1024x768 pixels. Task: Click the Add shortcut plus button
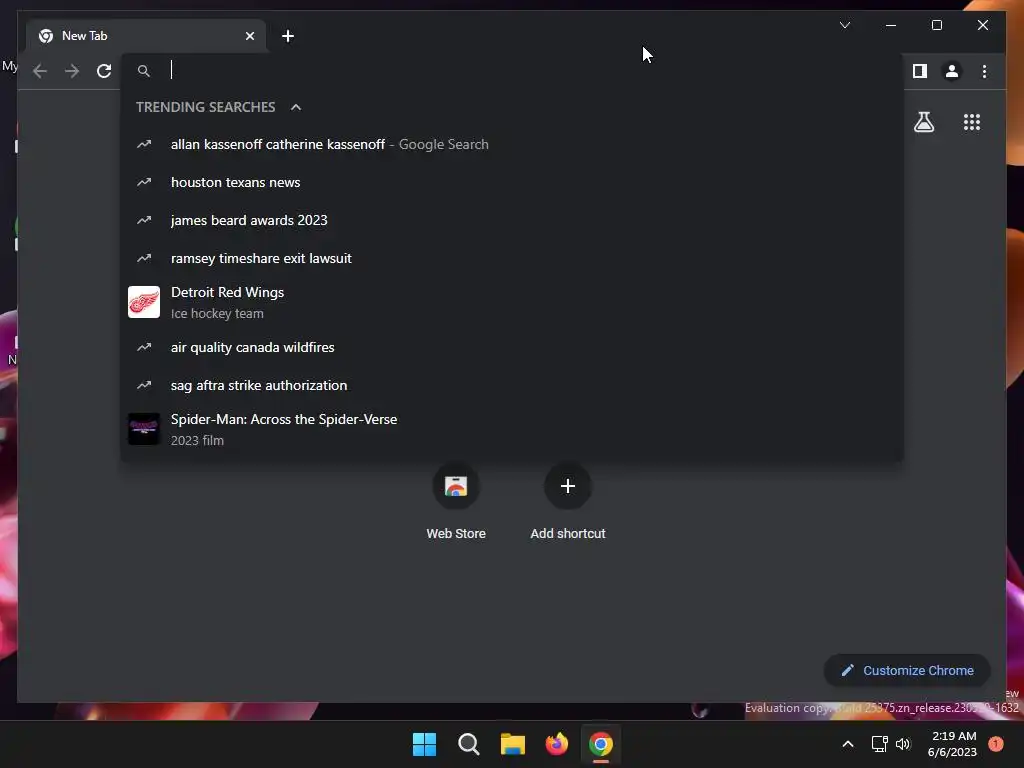click(x=568, y=486)
